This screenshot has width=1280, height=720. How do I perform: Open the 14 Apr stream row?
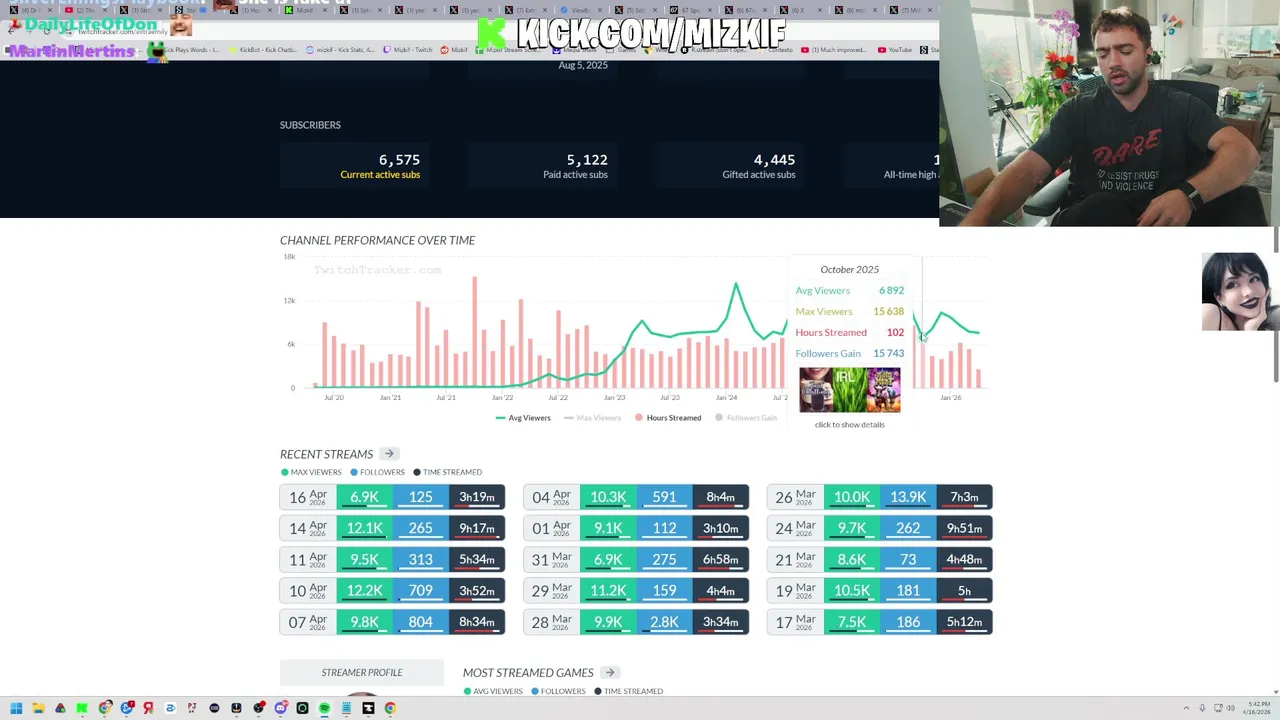[x=392, y=528]
